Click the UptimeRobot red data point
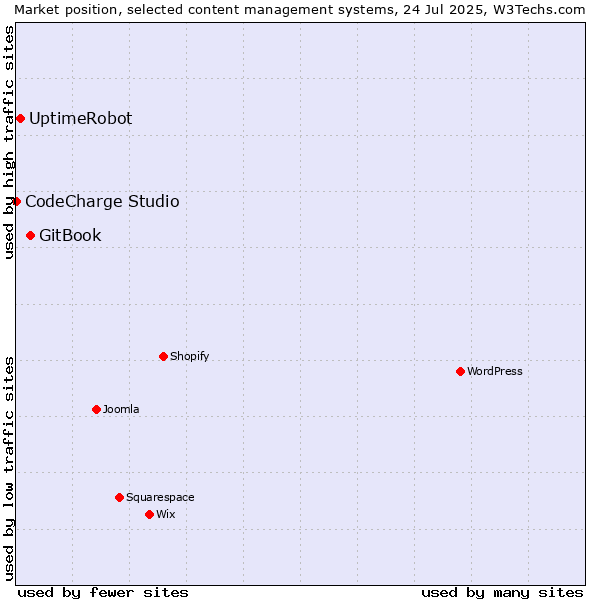 (x=21, y=119)
